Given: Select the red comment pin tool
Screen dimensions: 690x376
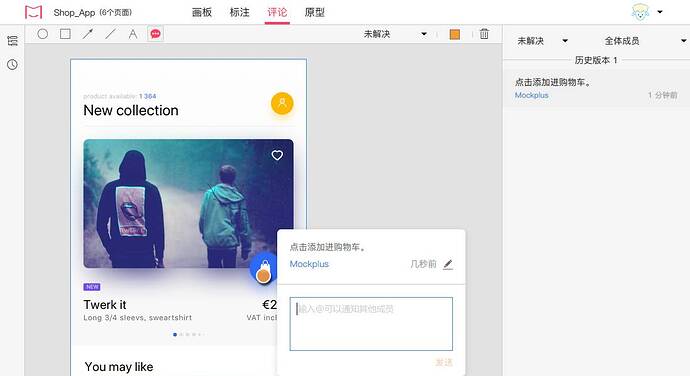Looking at the screenshot, I should (x=155, y=34).
